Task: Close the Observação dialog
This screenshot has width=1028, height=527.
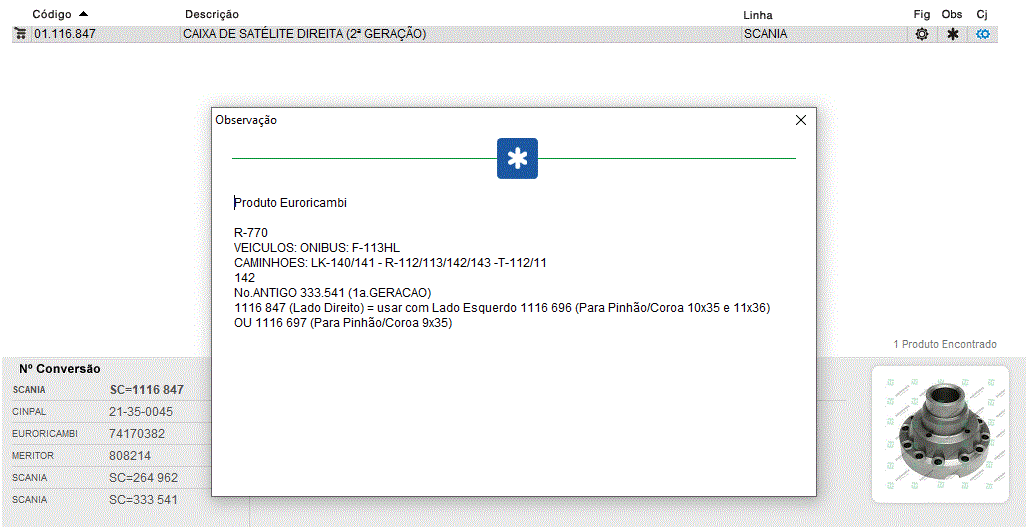Action: (x=800, y=120)
